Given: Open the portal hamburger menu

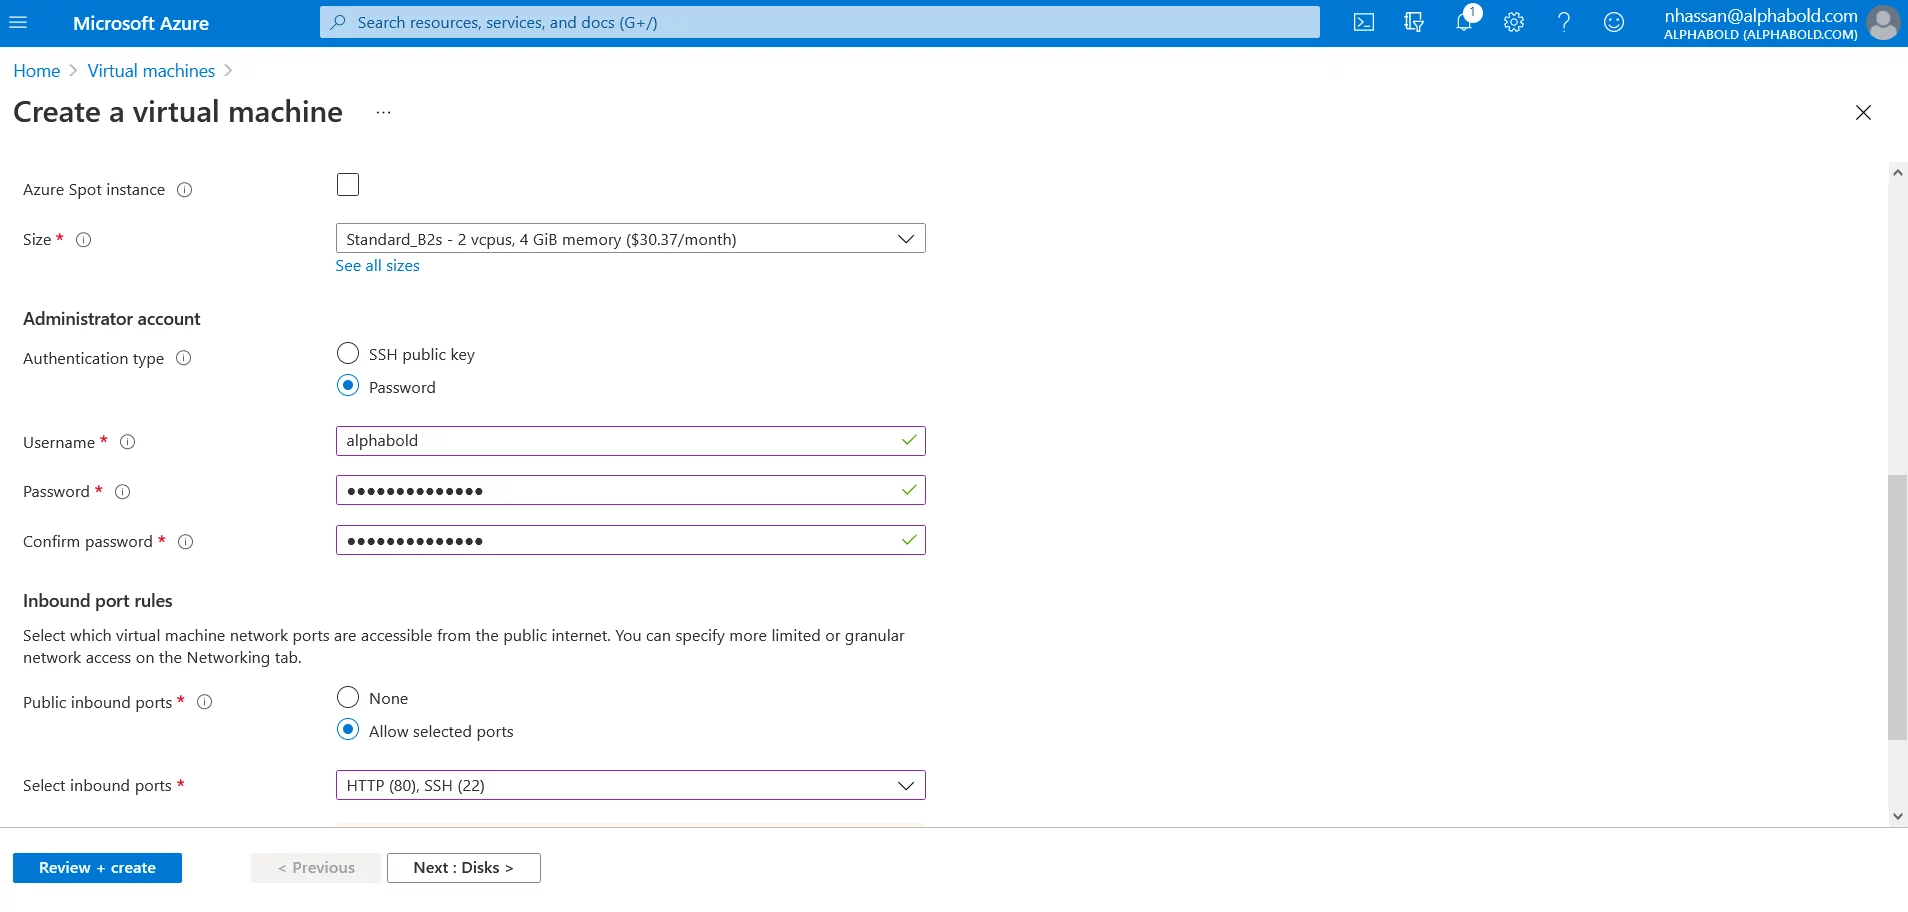Looking at the screenshot, I should pyautogui.click(x=18, y=23).
